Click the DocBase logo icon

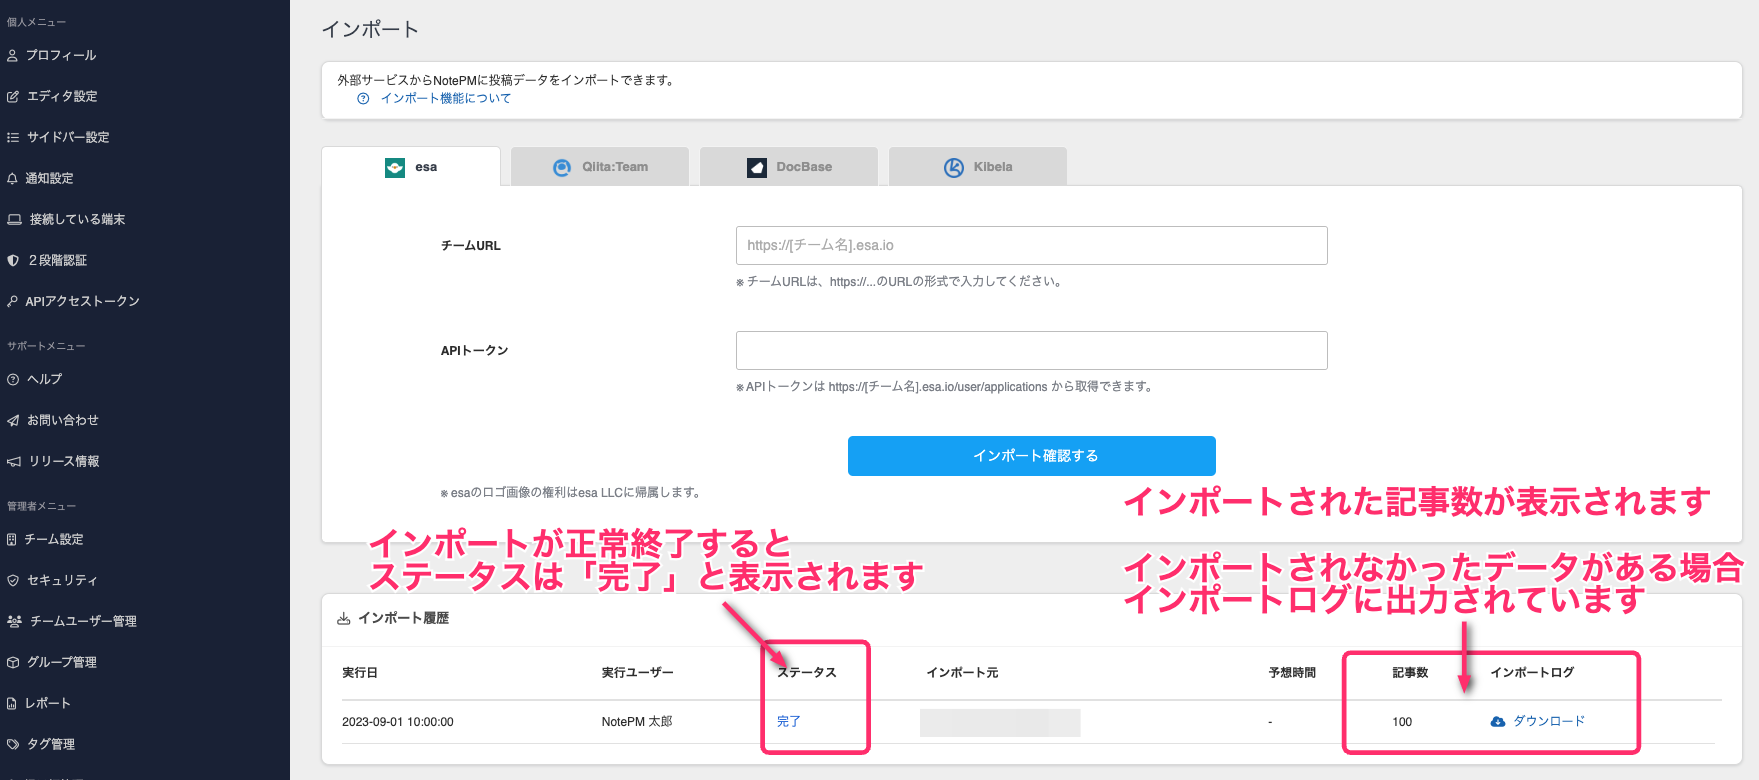click(x=757, y=167)
